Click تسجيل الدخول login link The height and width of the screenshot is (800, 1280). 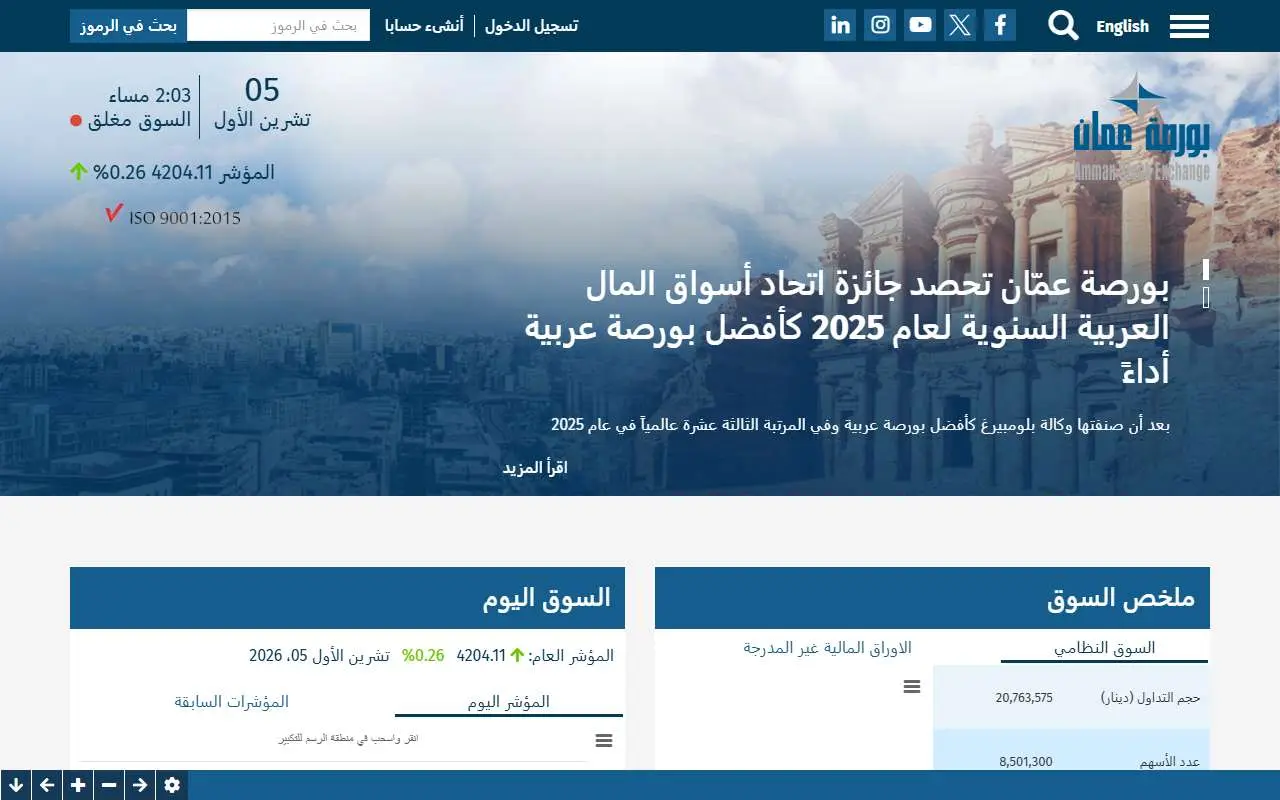[x=531, y=26]
